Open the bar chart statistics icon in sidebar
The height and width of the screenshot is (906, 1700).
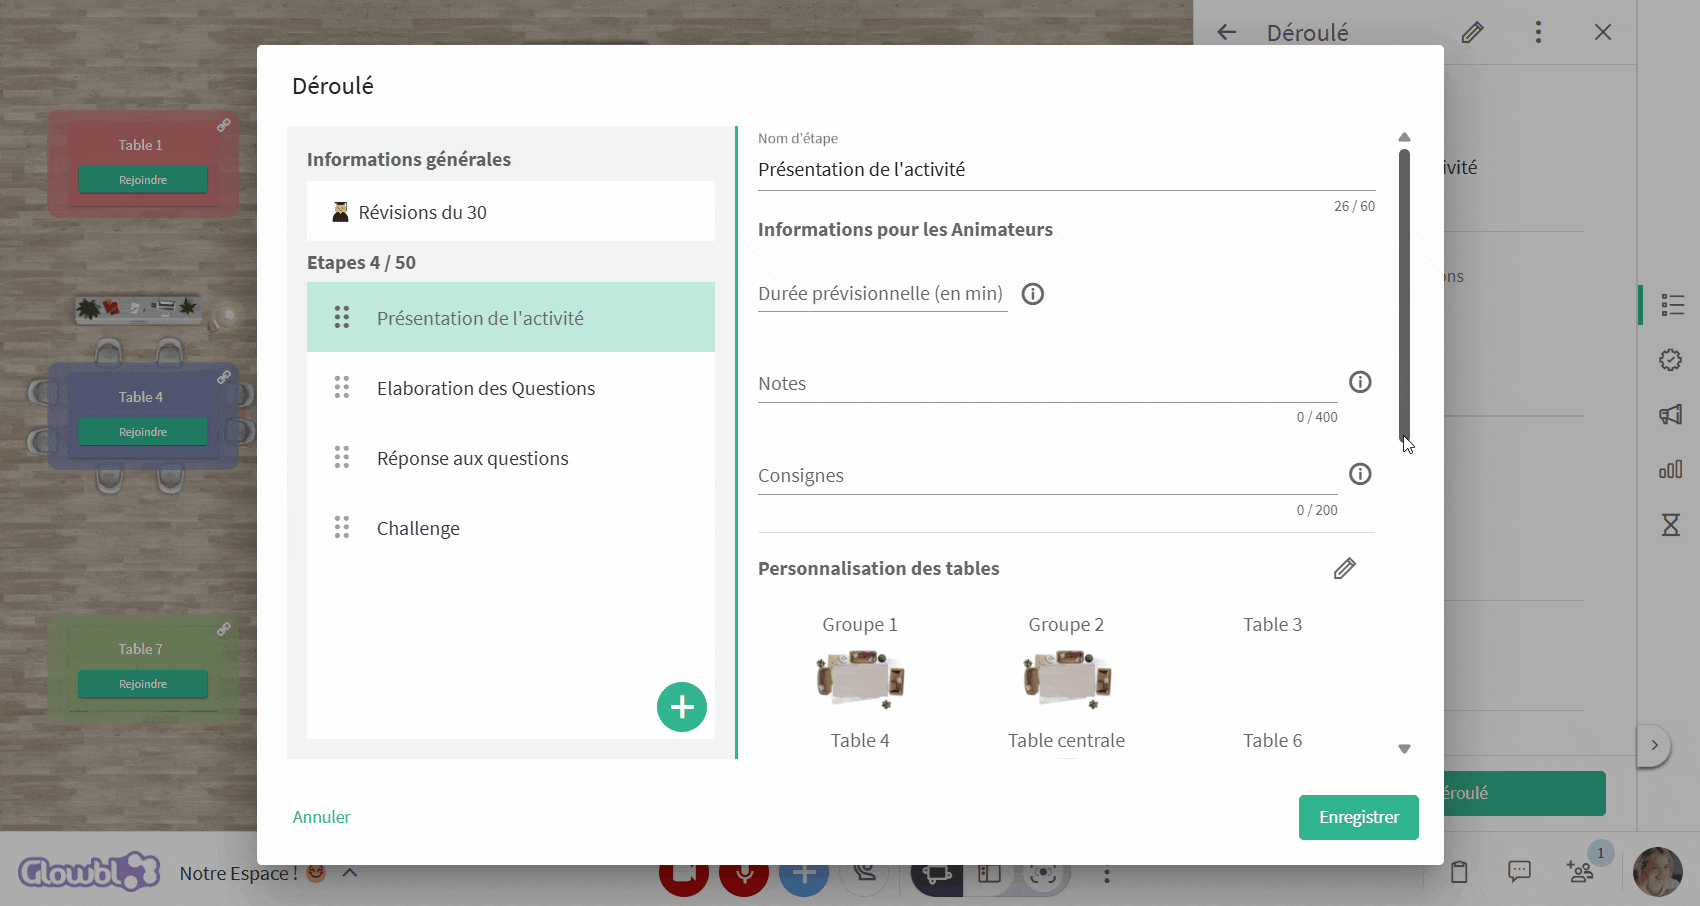pos(1671,469)
